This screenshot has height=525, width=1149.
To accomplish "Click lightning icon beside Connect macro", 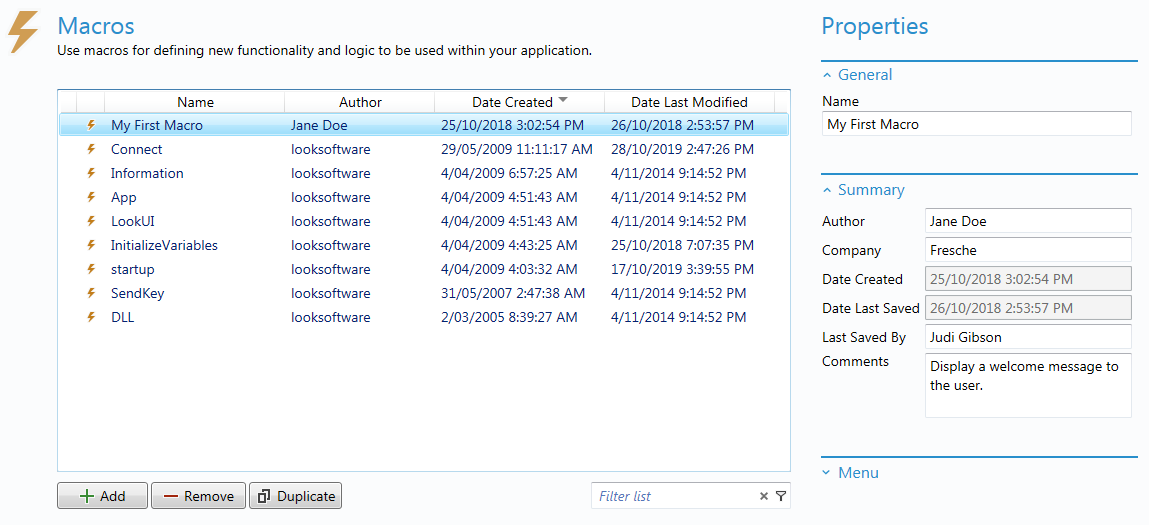I will click(x=92, y=150).
